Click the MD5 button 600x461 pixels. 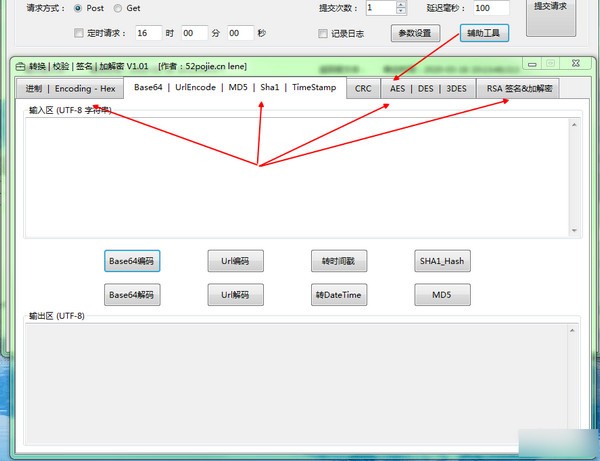pyautogui.click(x=442, y=295)
